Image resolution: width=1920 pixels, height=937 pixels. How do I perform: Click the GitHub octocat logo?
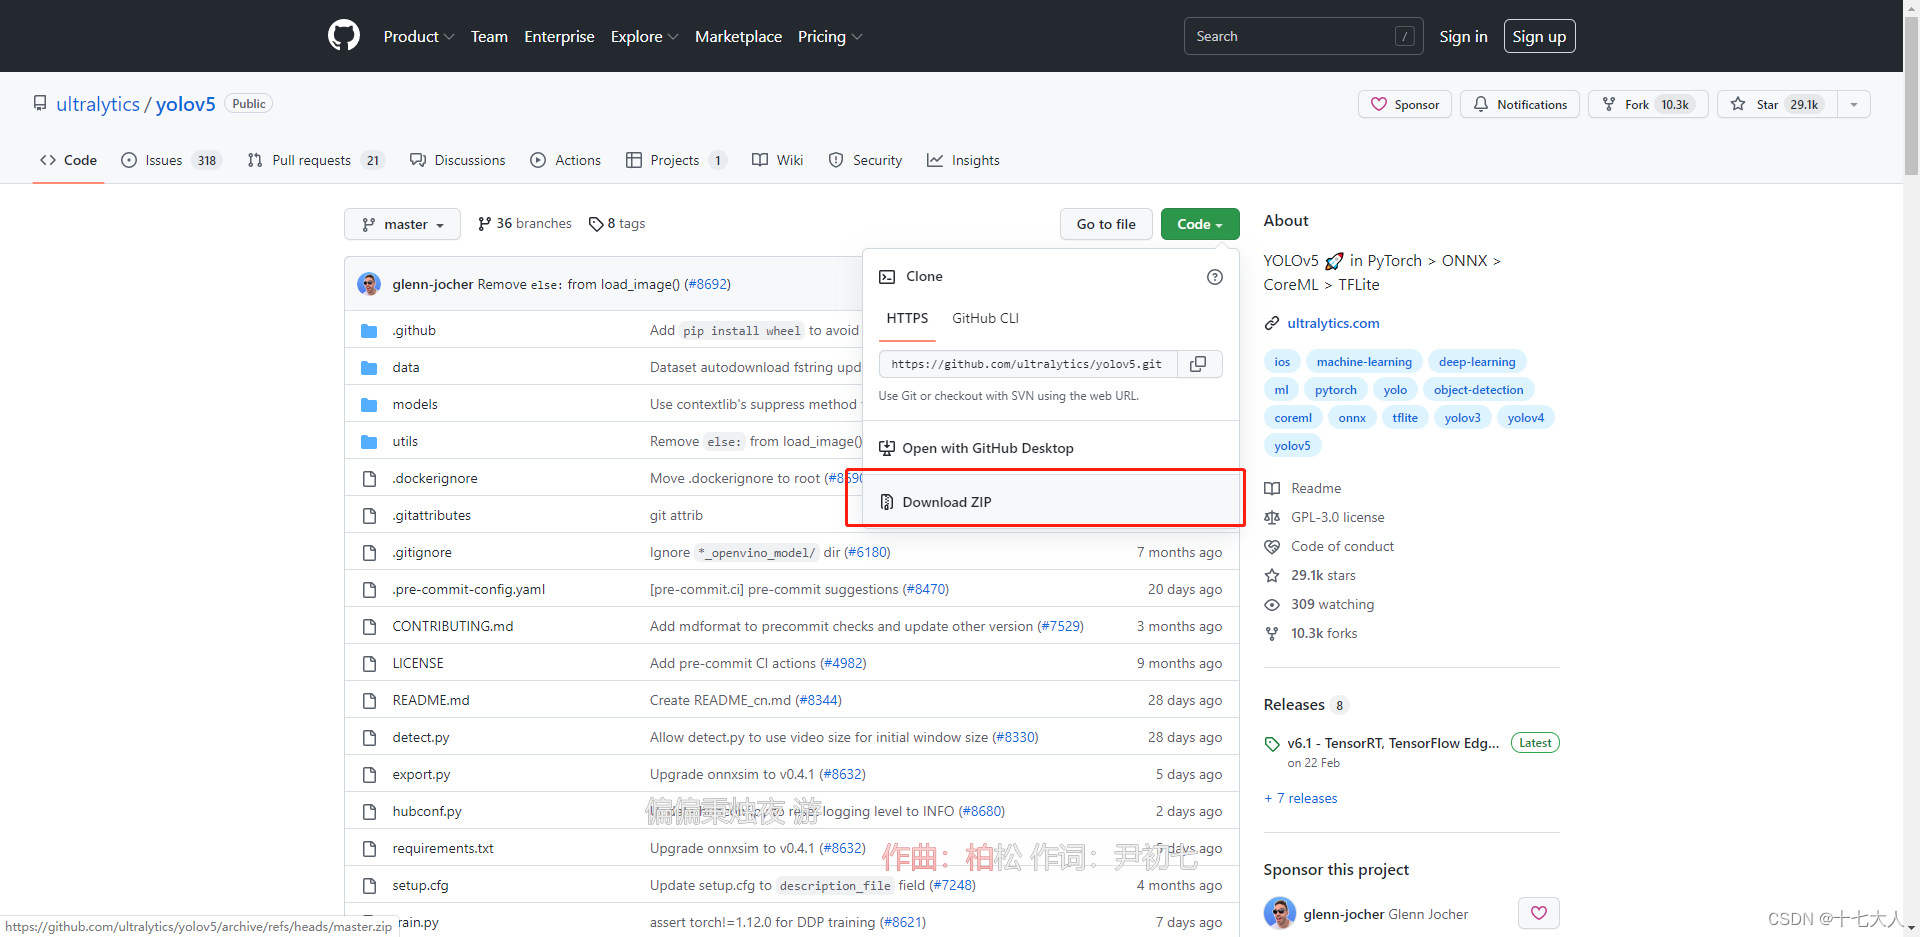click(344, 36)
